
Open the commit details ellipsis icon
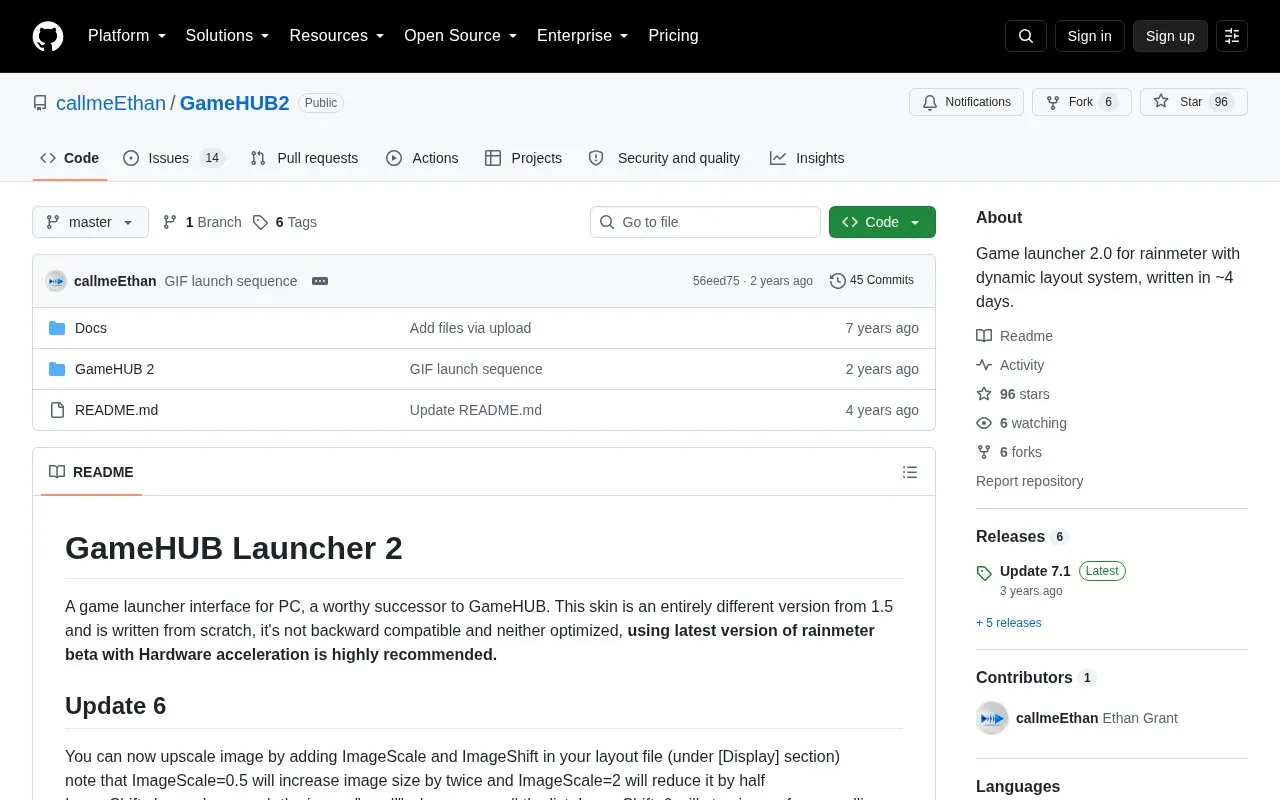pyautogui.click(x=320, y=281)
